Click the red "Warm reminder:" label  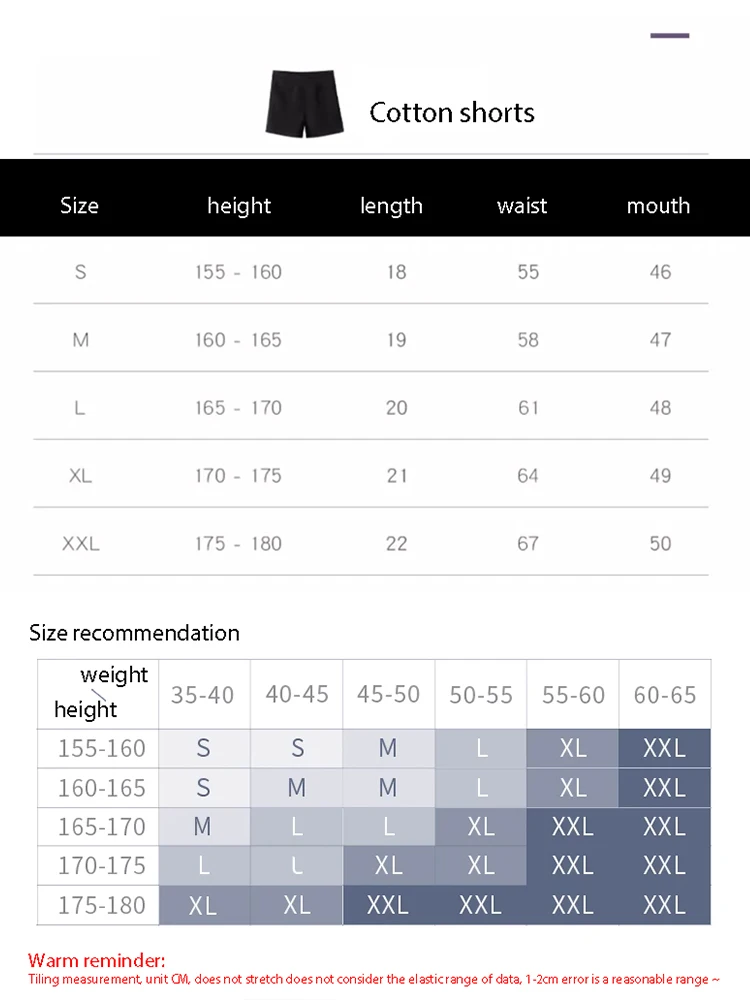pyautogui.click(x=96, y=963)
